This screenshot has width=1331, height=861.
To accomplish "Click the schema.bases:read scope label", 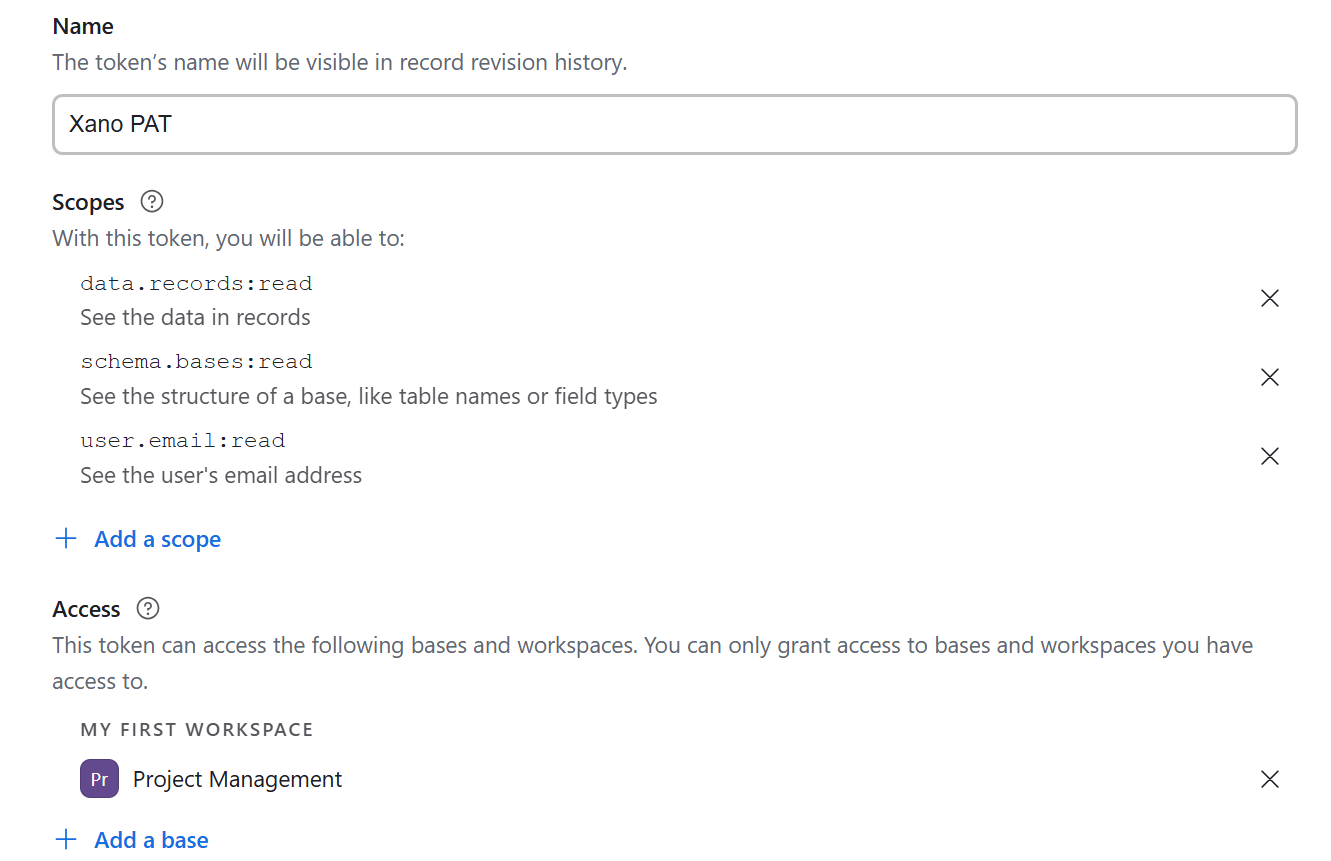I will click(x=196, y=362).
